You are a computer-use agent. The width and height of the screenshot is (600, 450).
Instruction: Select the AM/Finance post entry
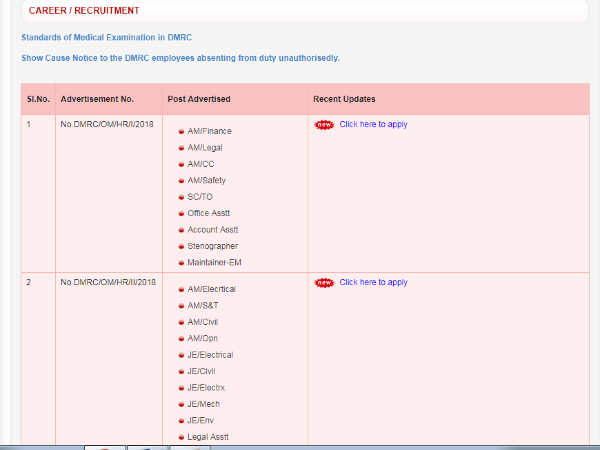pos(209,131)
